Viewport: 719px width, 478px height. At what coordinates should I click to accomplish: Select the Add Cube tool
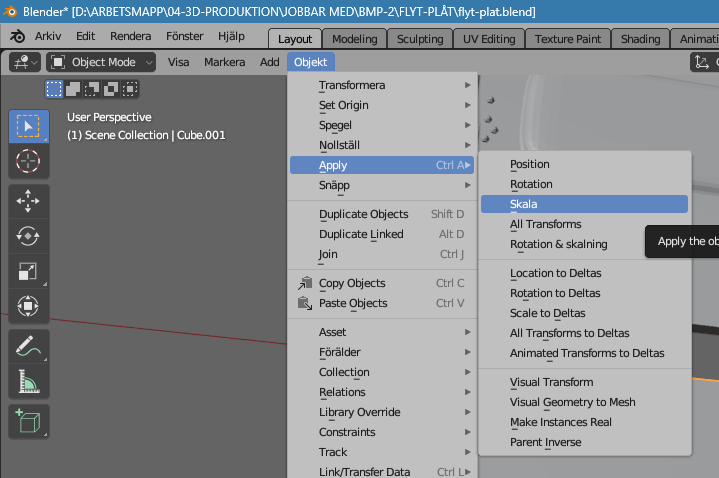coord(28,421)
